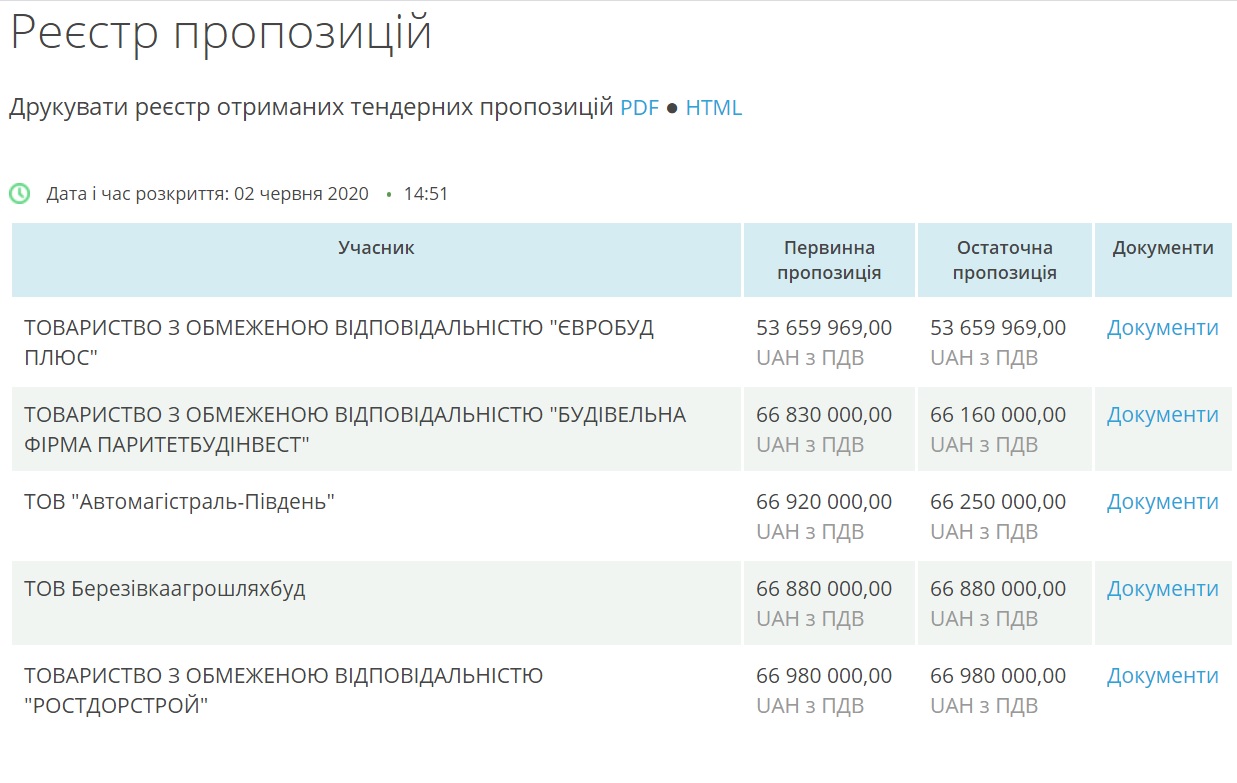
Task: Open Документи for ПАРИТЕТБУДІНВЕСТ row
Action: coord(1163,415)
